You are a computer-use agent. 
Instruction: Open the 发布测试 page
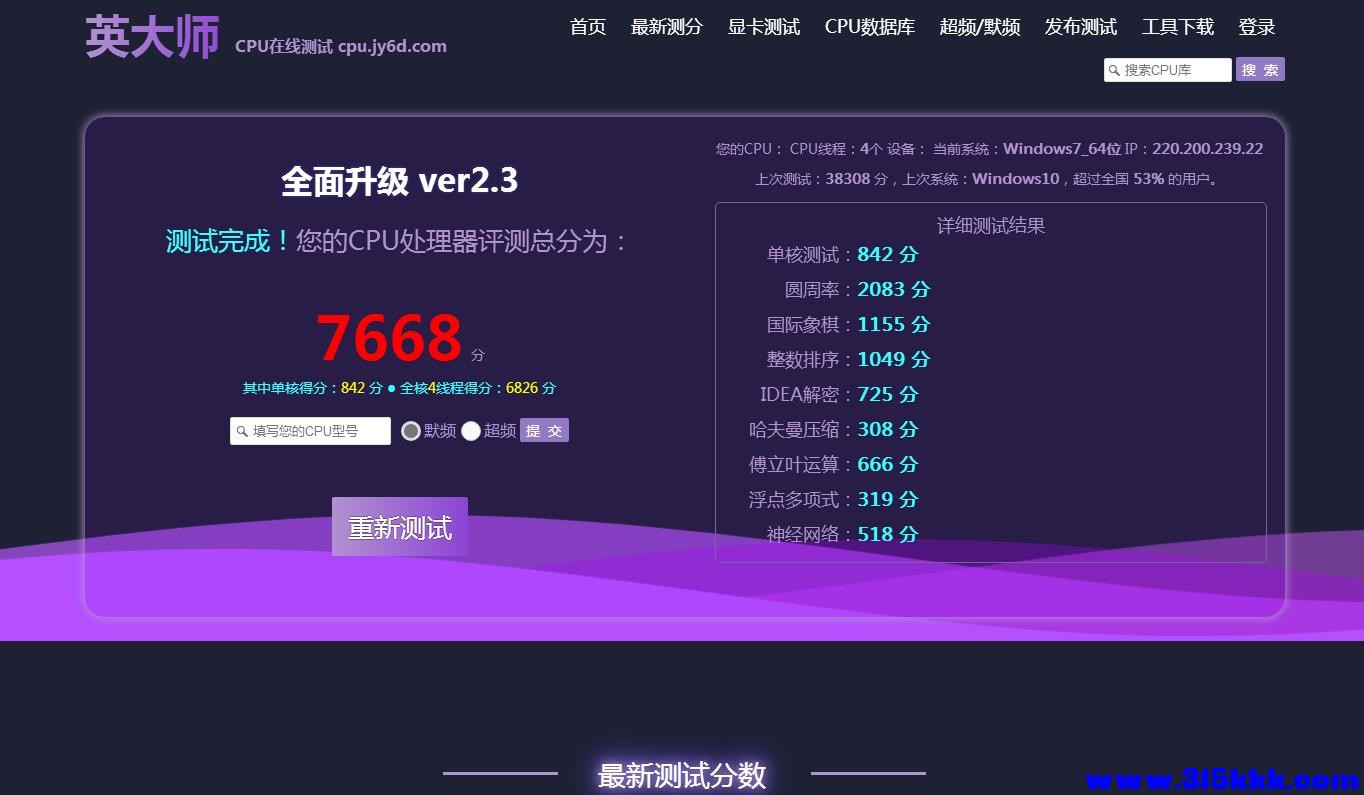(1080, 27)
